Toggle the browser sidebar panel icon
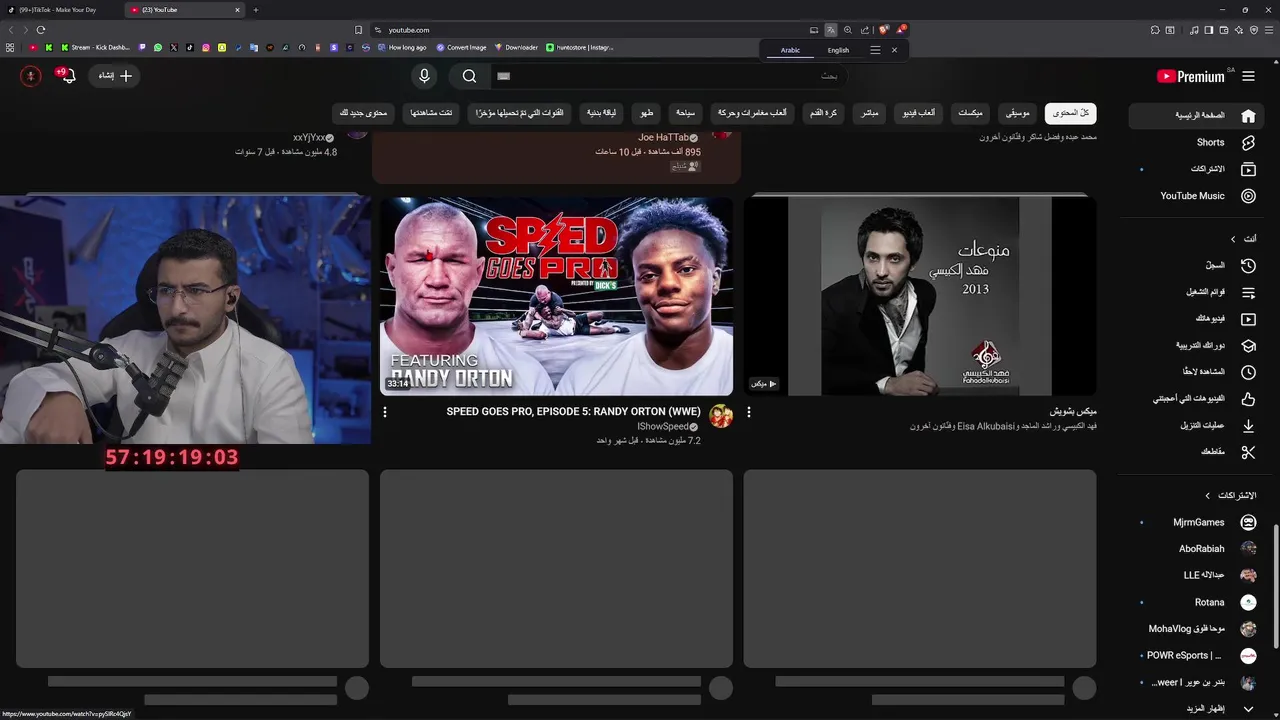The height and width of the screenshot is (720, 1280). (x=1209, y=30)
